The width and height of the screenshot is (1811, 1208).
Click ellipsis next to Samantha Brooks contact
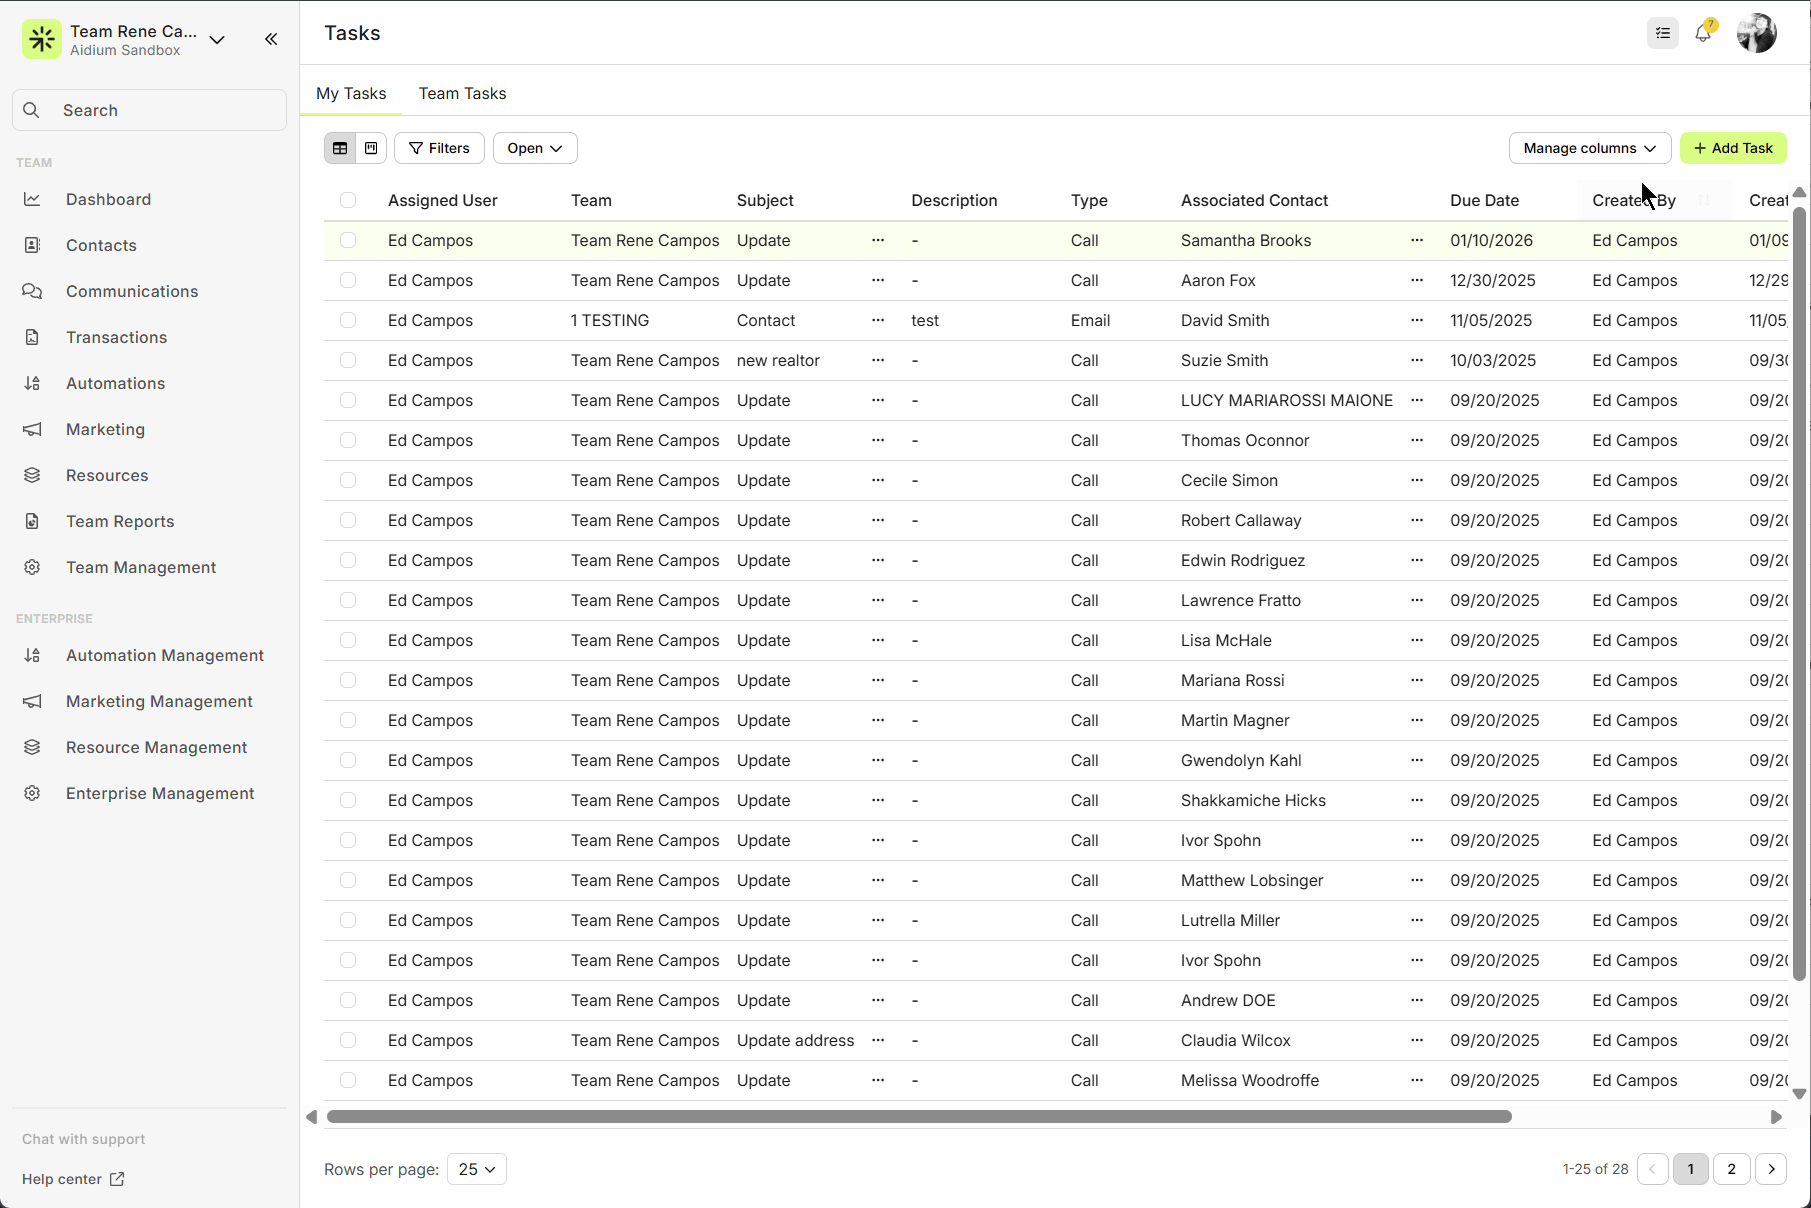point(1417,240)
